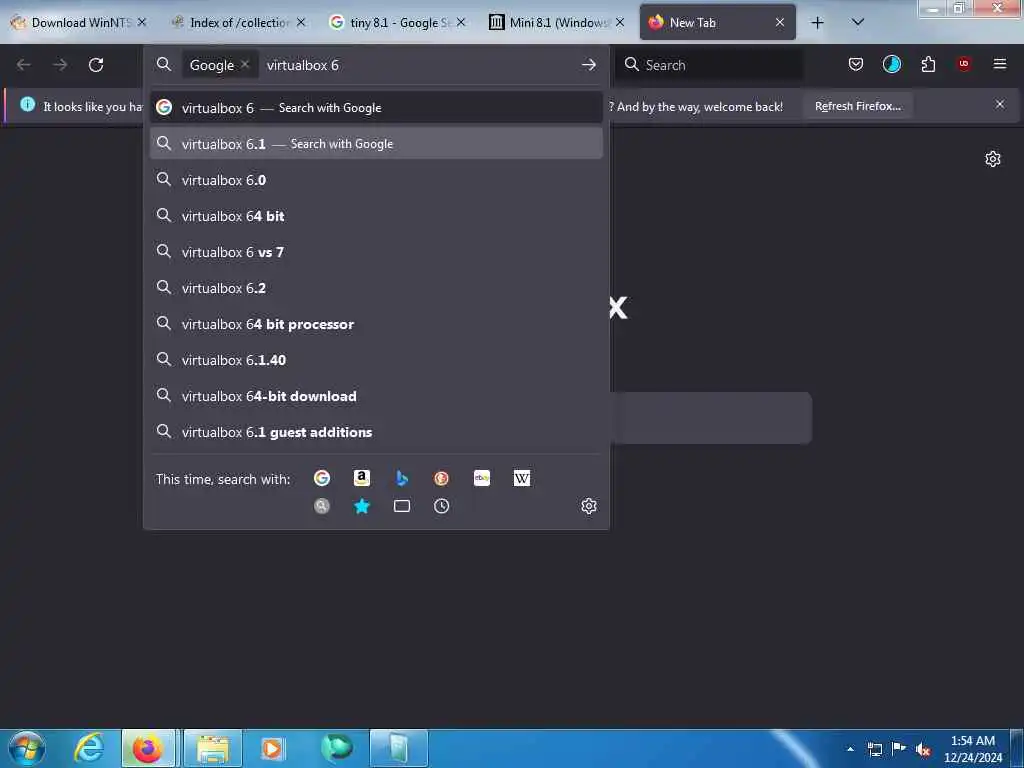The image size is (1024, 768).
Task: Search this time with Google icon
Action: click(x=321, y=478)
